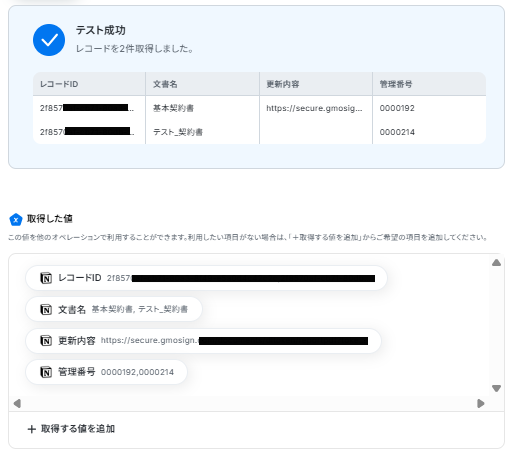Click the Notion icon beside レコードID
The height and width of the screenshot is (458, 510).
click(46, 278)
